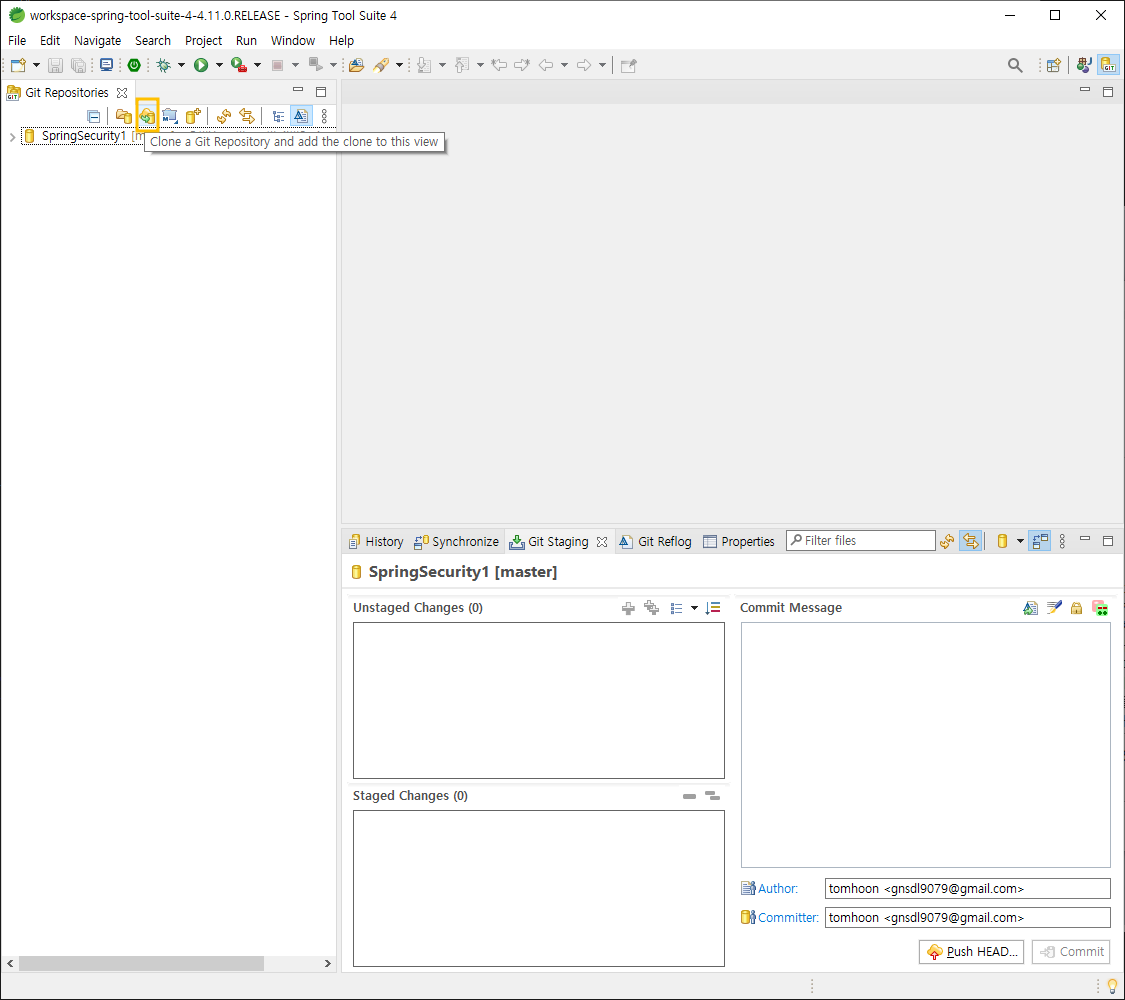Toggle Display Latest Branch Commit icon

click(301, 115)
